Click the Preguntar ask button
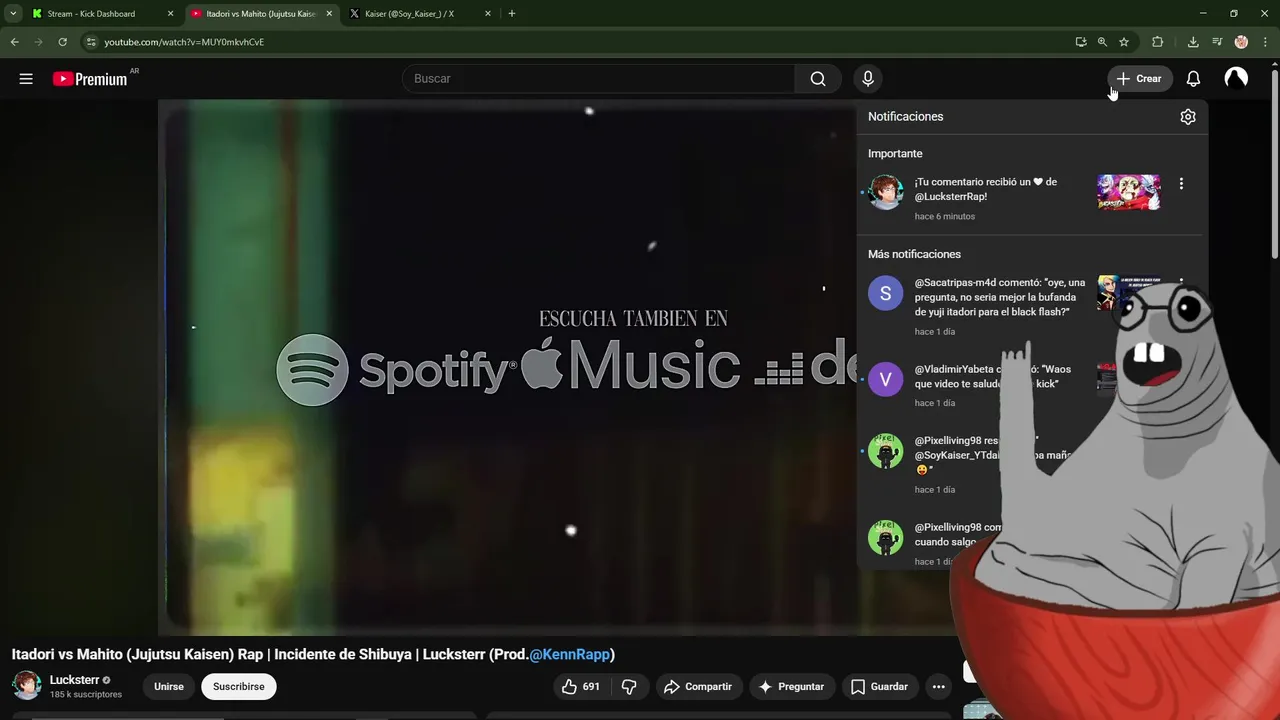1280x720 pixels. pyautogui.click(x=791, y=687)
